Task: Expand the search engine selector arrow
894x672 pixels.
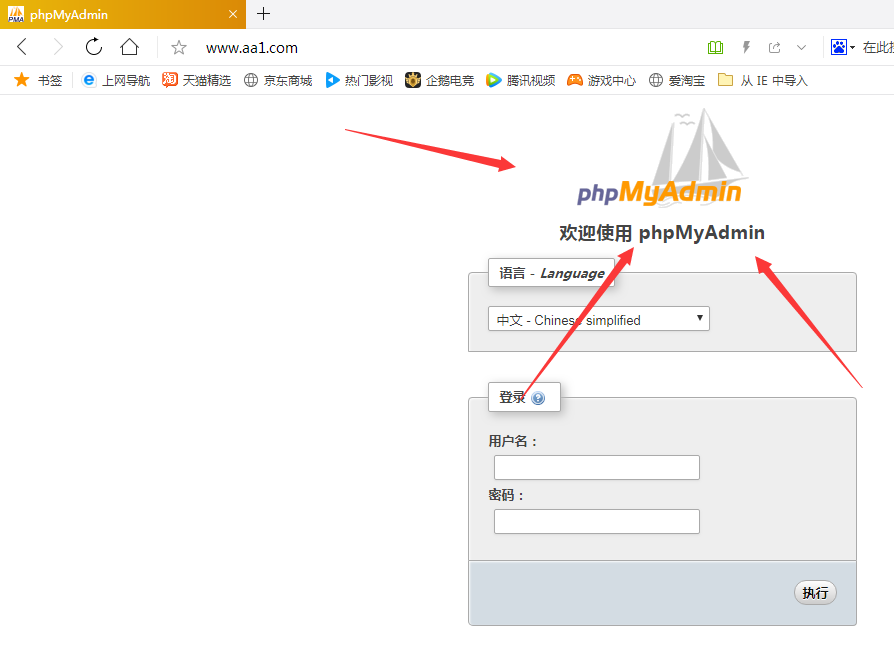Action: pyautogui.click(x=852, y=48)
